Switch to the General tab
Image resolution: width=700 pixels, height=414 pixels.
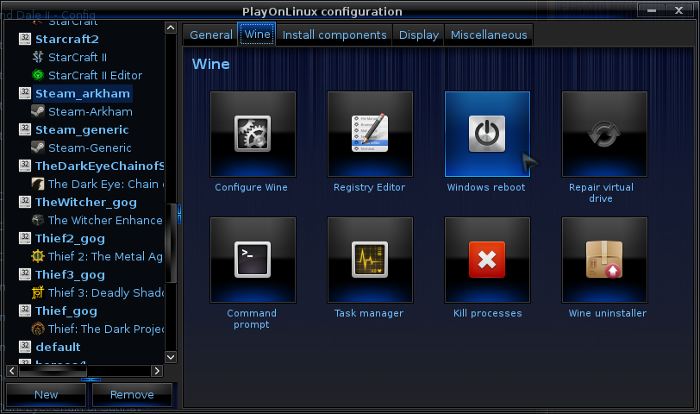(x=211, y=35)
